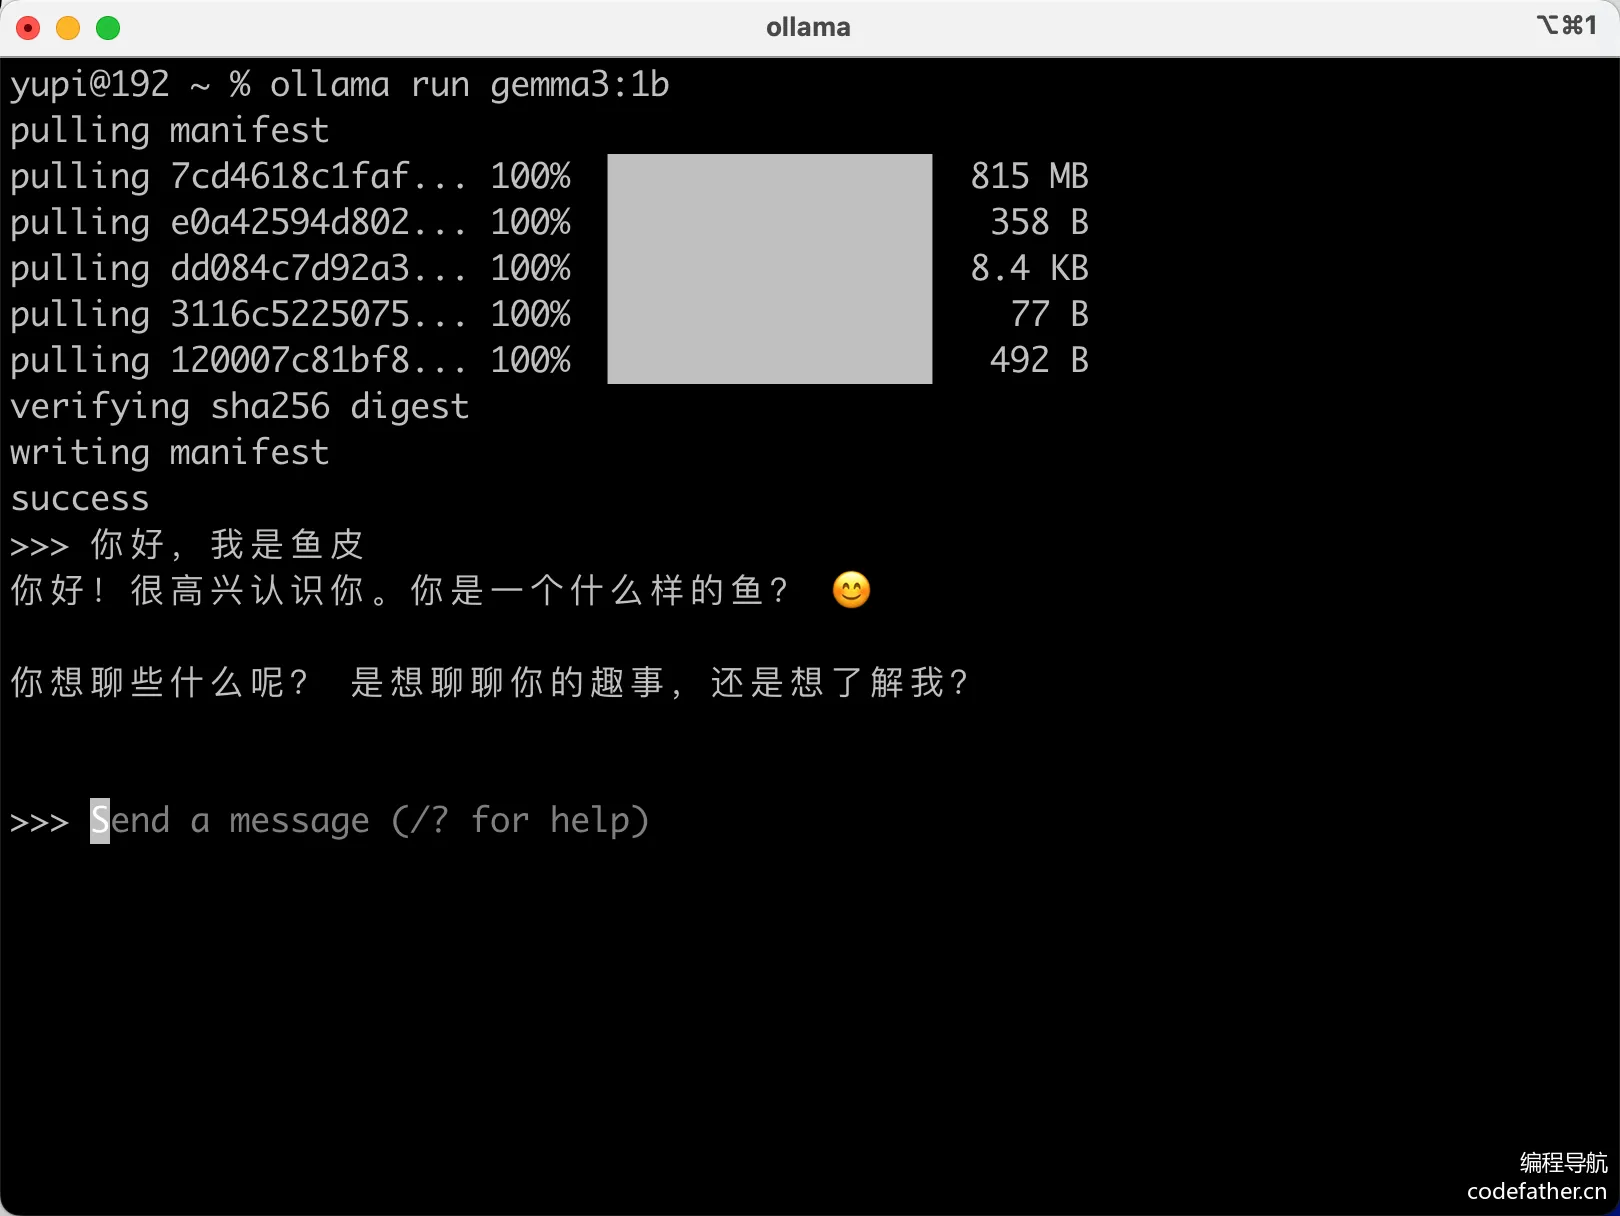This screenshot has width=1620, height=1216.
Task: Click the '你想聊些什么呢？' reply line
Action: pos(490,683)
